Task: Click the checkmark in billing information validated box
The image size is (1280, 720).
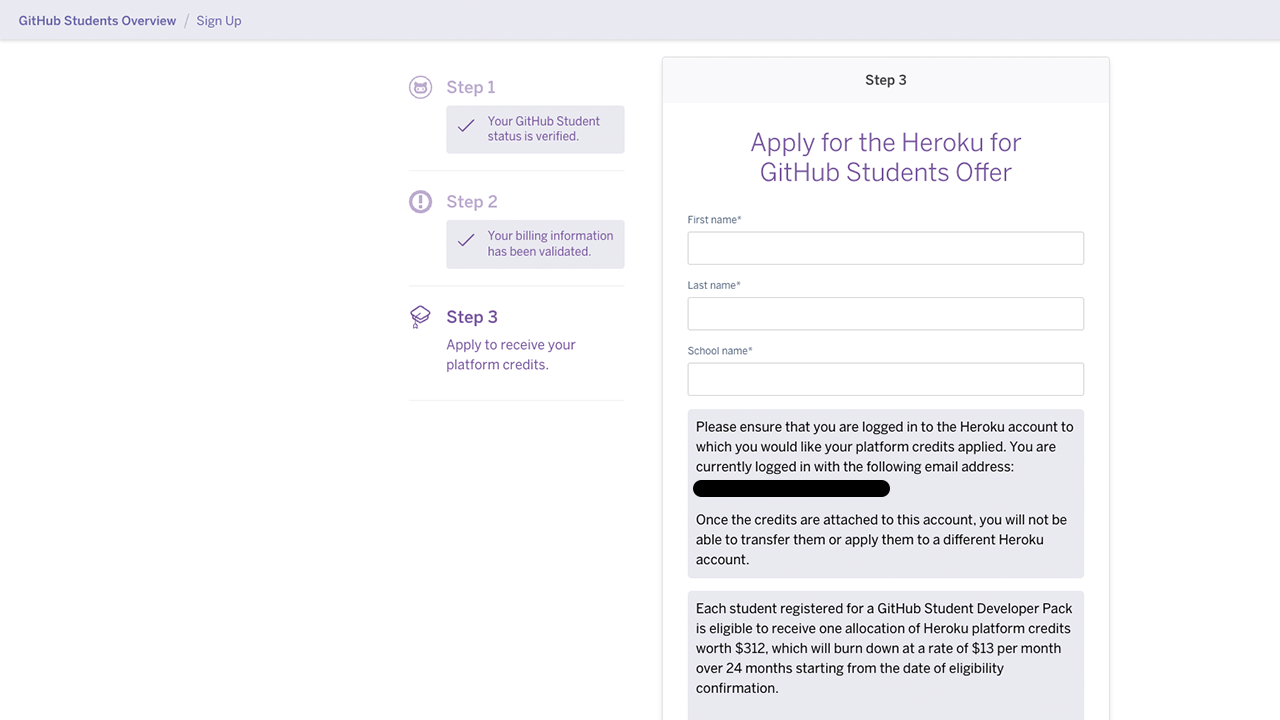Action: 466,242
